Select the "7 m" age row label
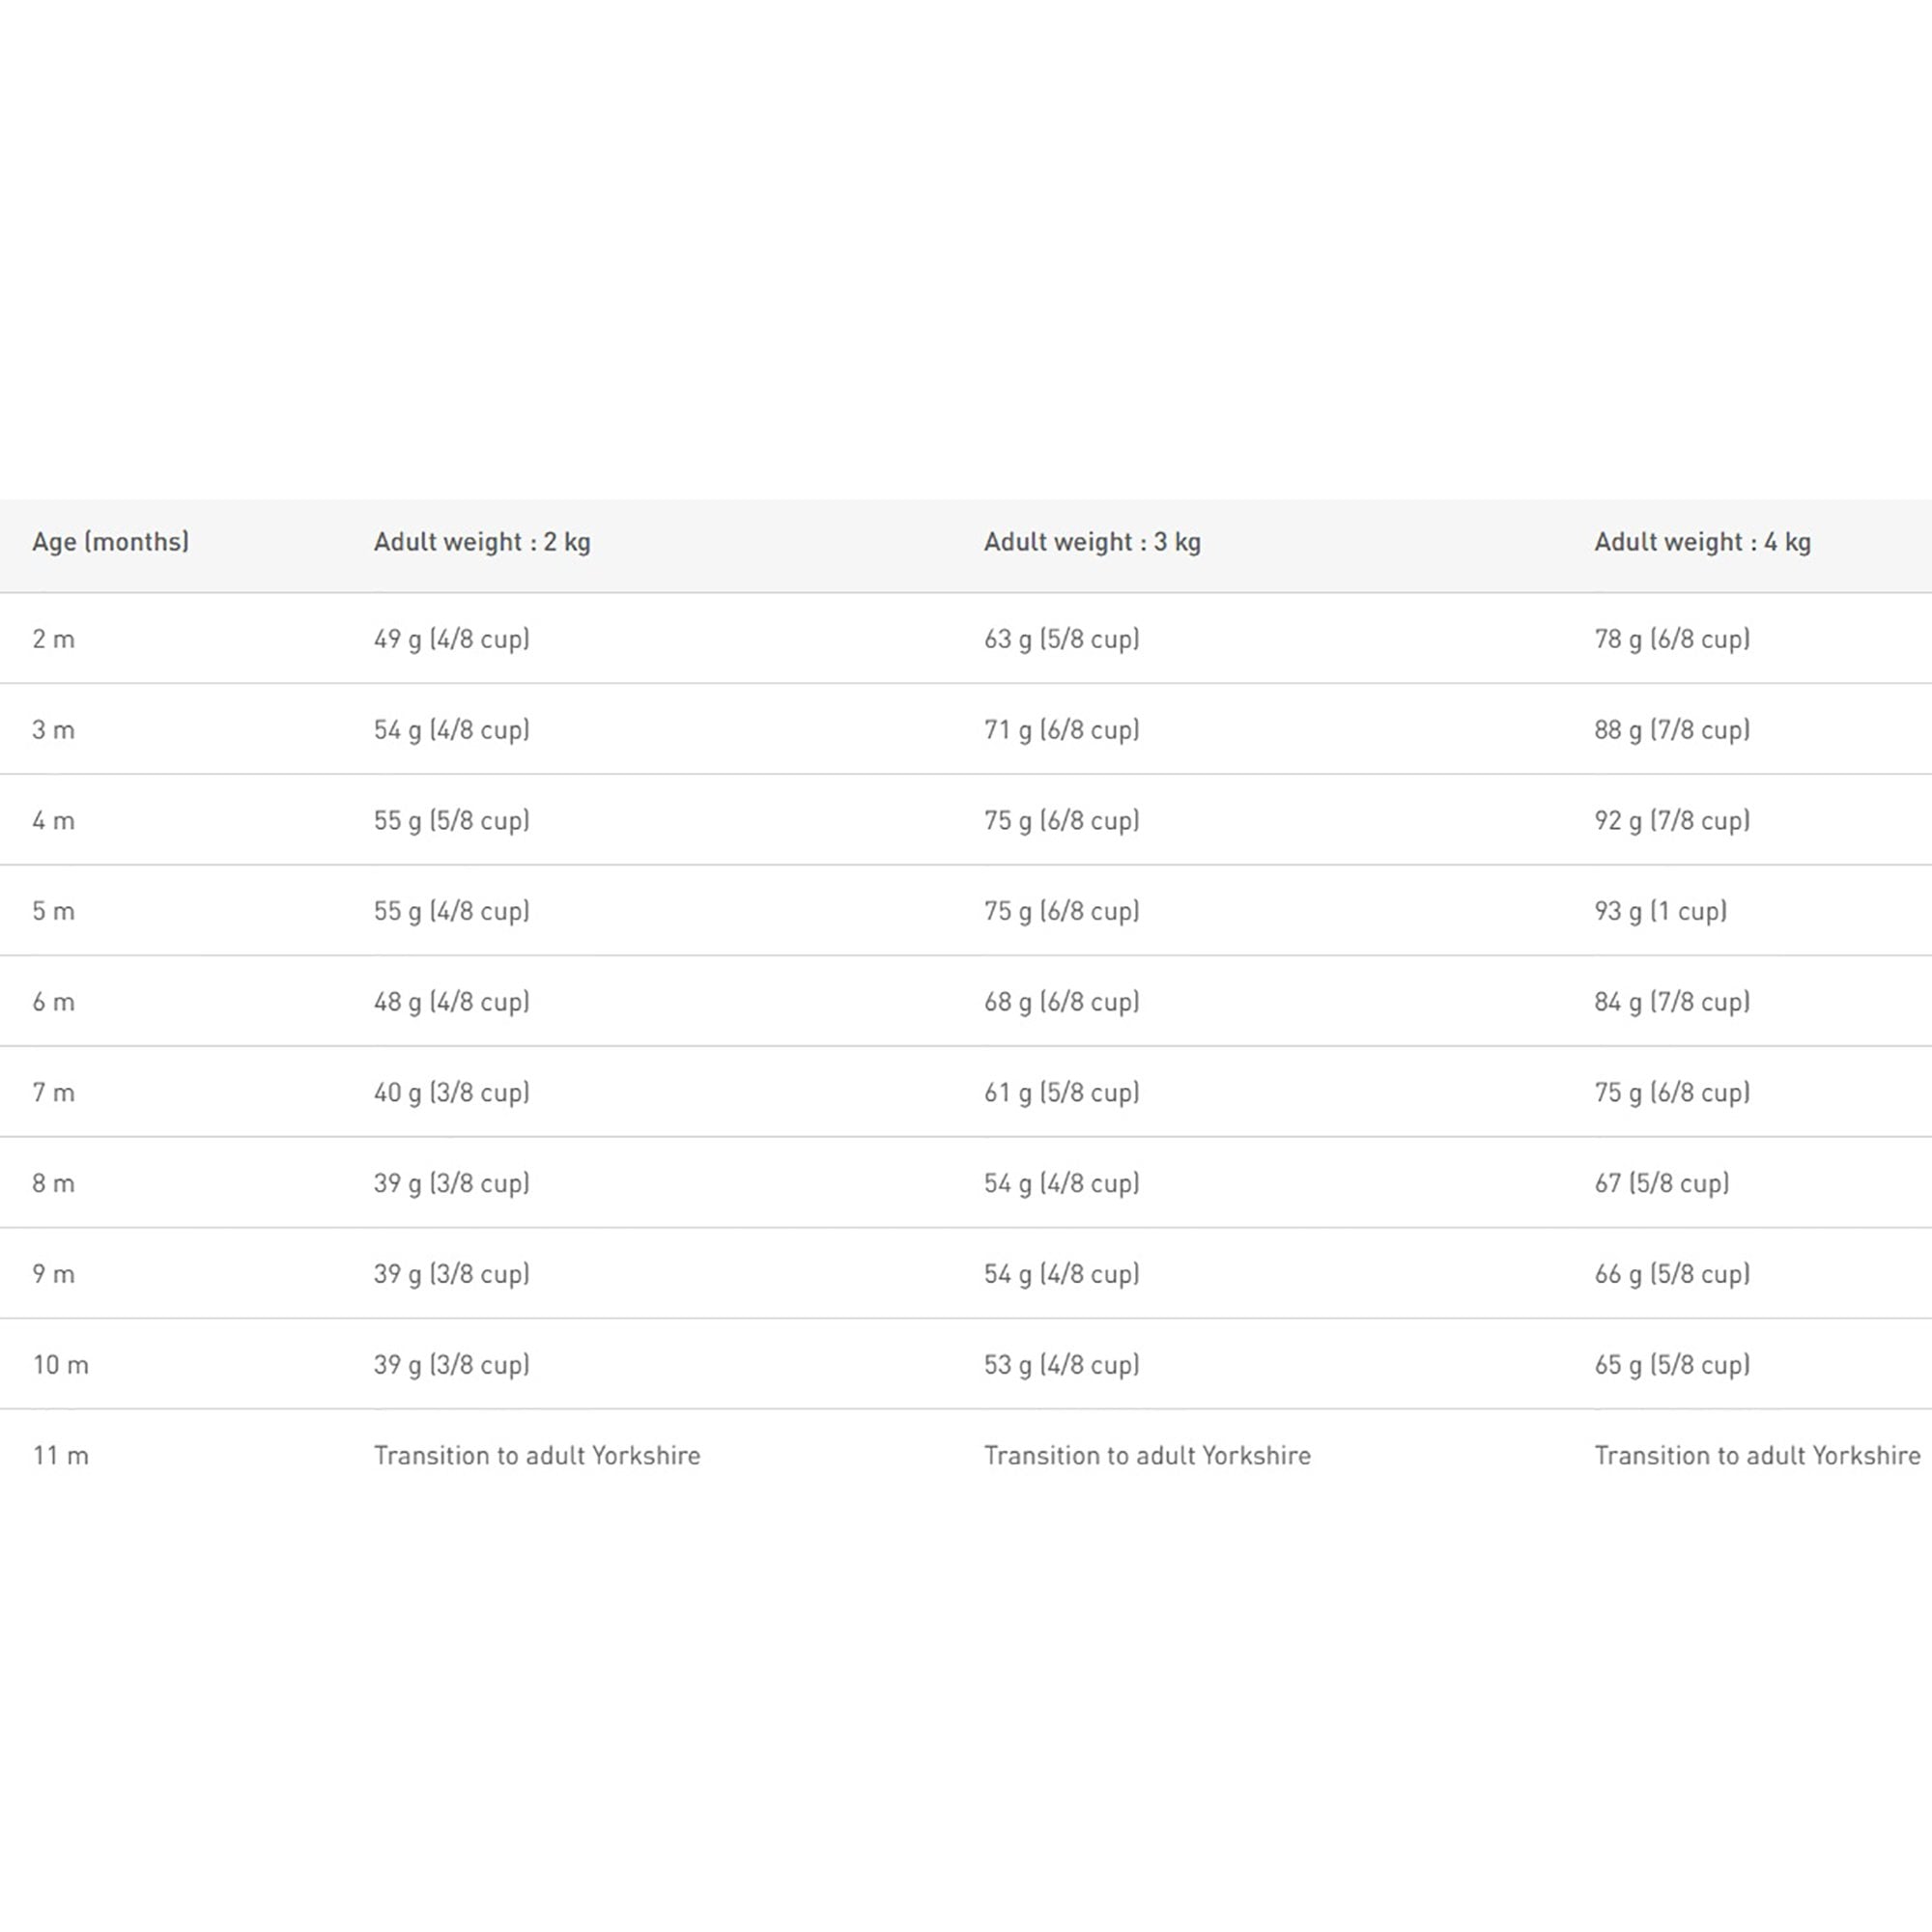 click(53, 1093)
